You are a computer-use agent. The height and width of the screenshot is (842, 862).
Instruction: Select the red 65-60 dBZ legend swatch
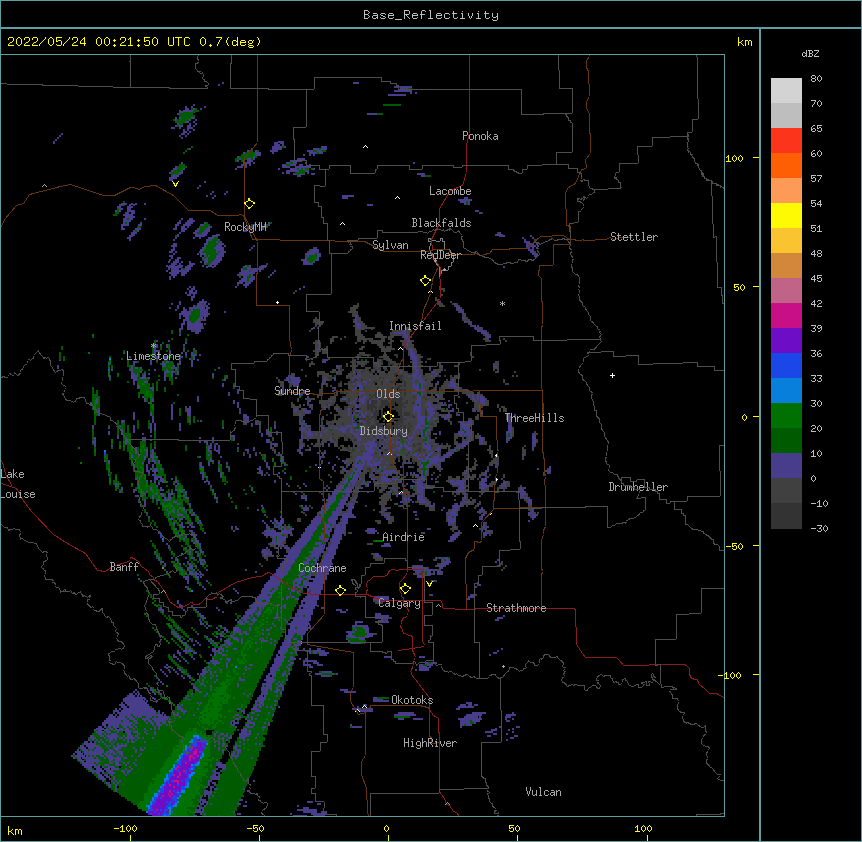(x=786, y=141)
